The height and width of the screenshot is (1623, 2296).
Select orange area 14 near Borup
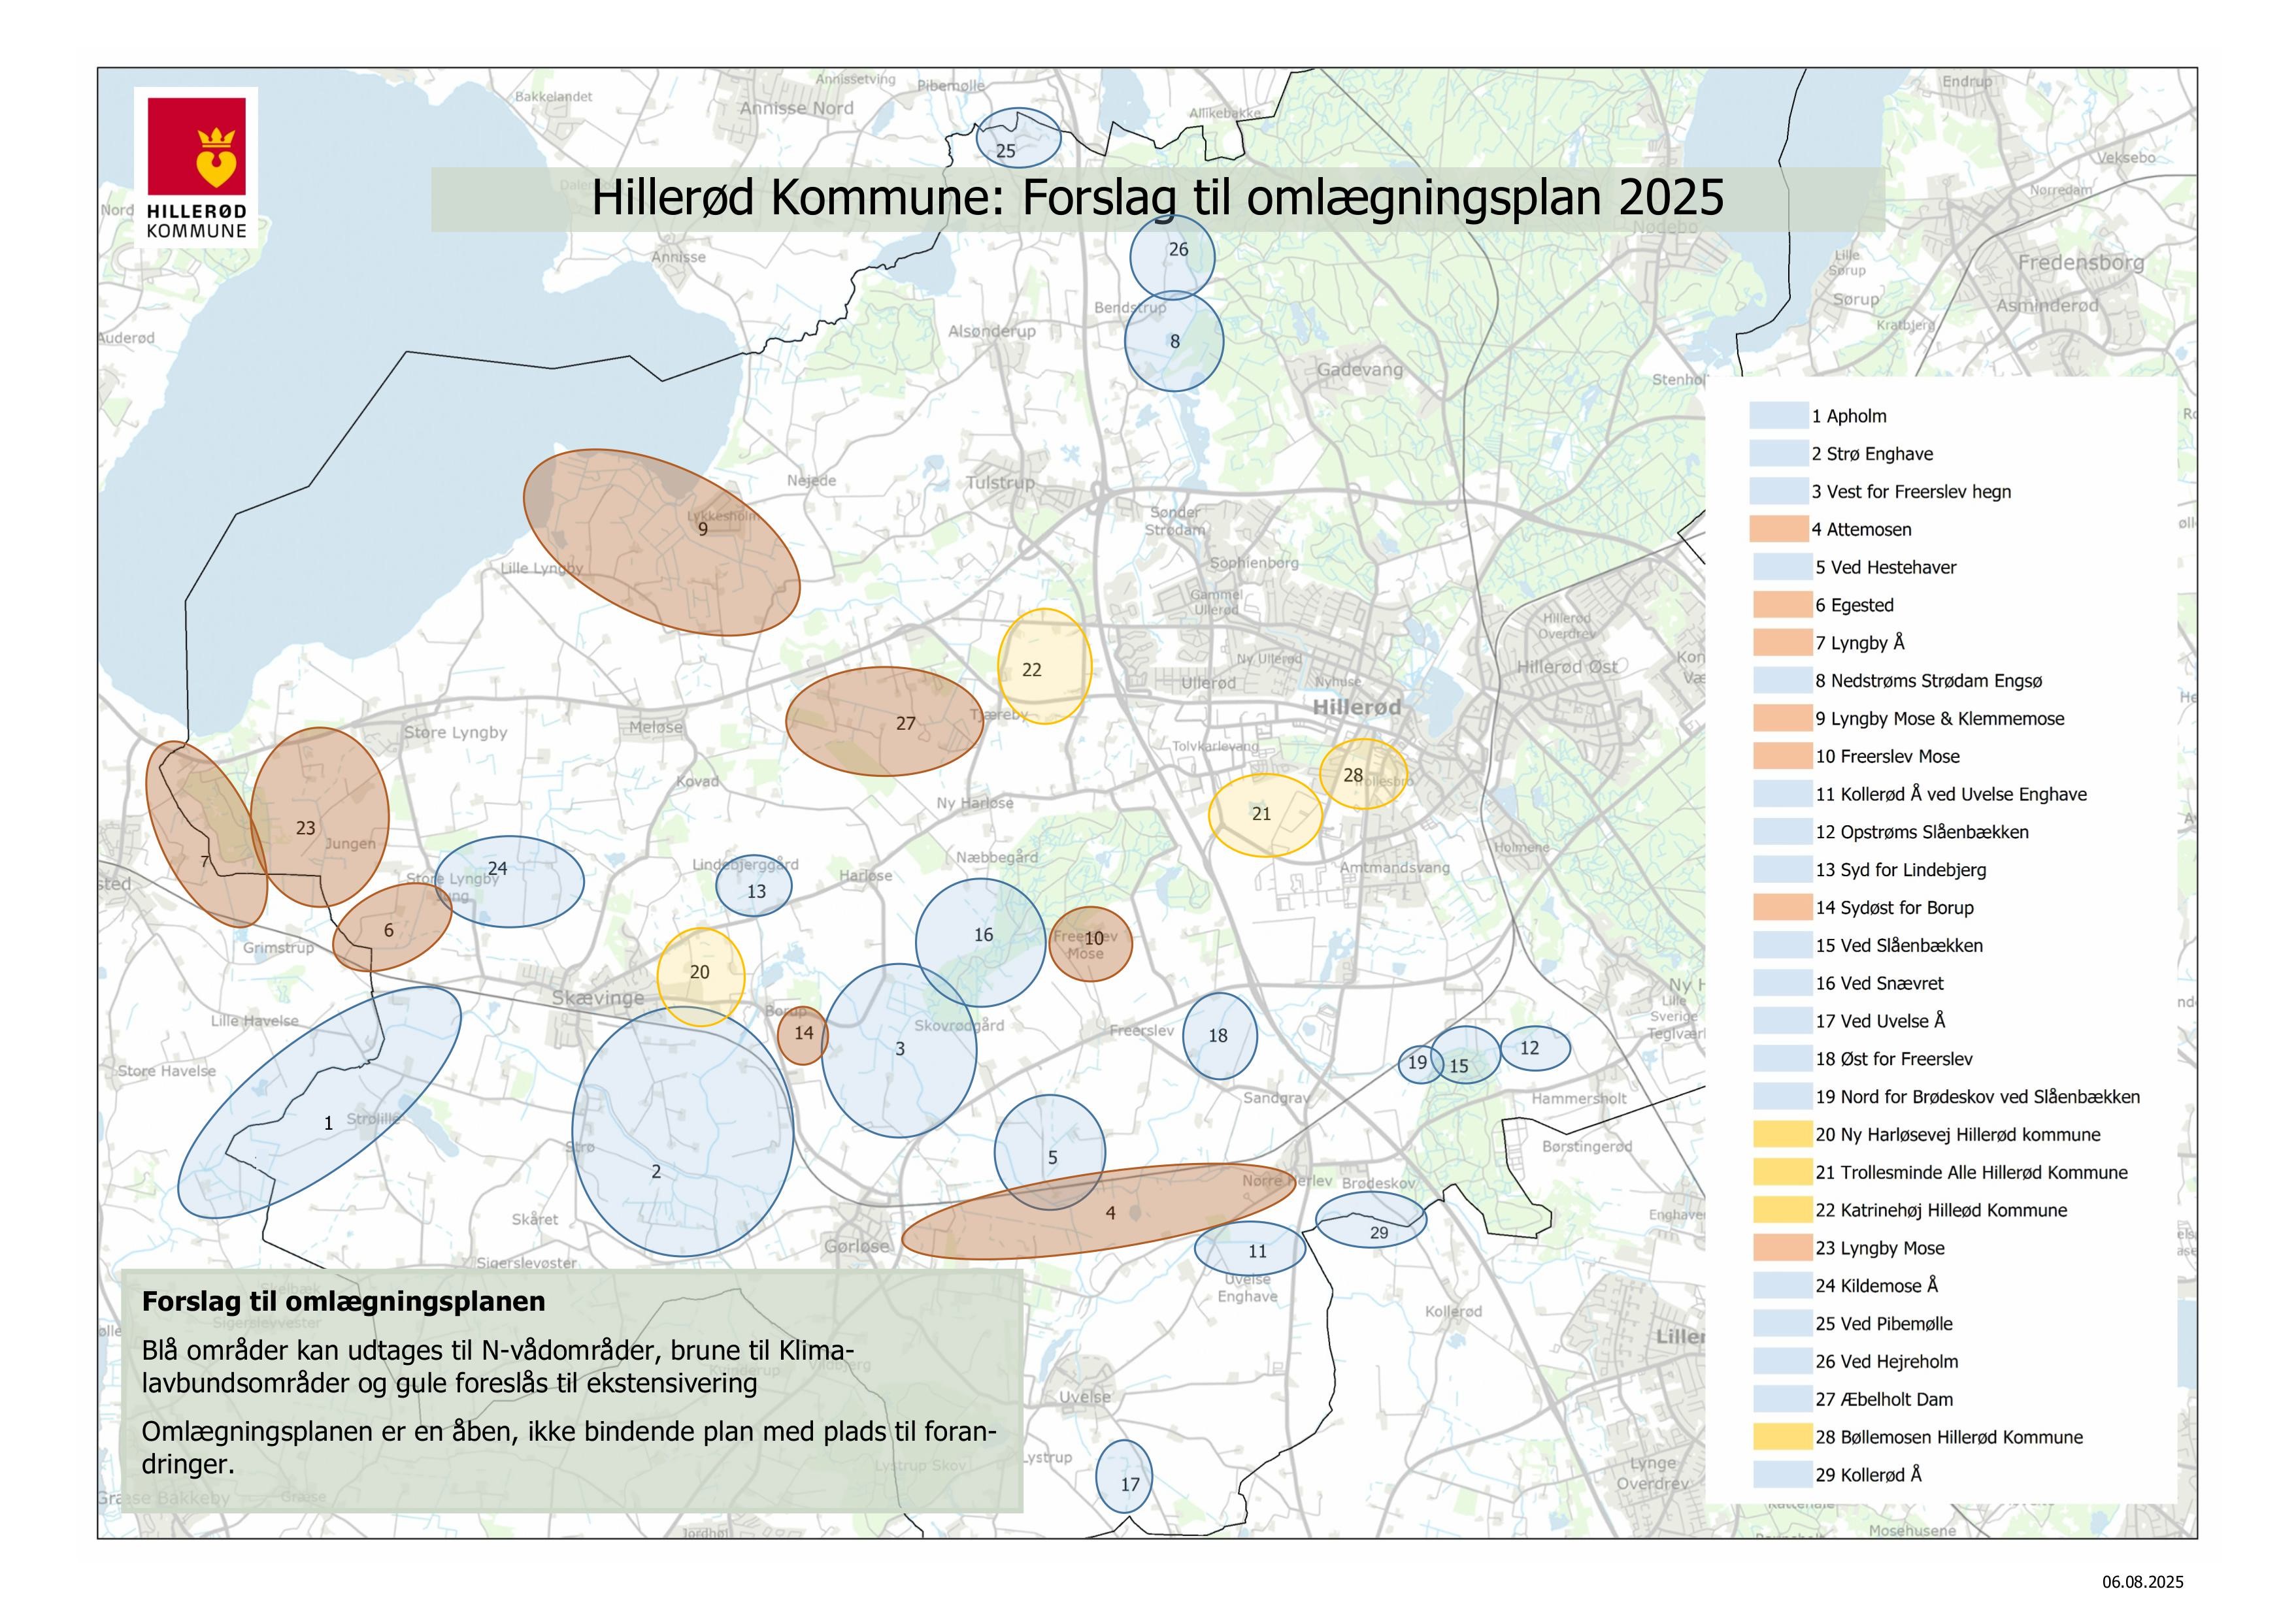tap(803, 1035)
